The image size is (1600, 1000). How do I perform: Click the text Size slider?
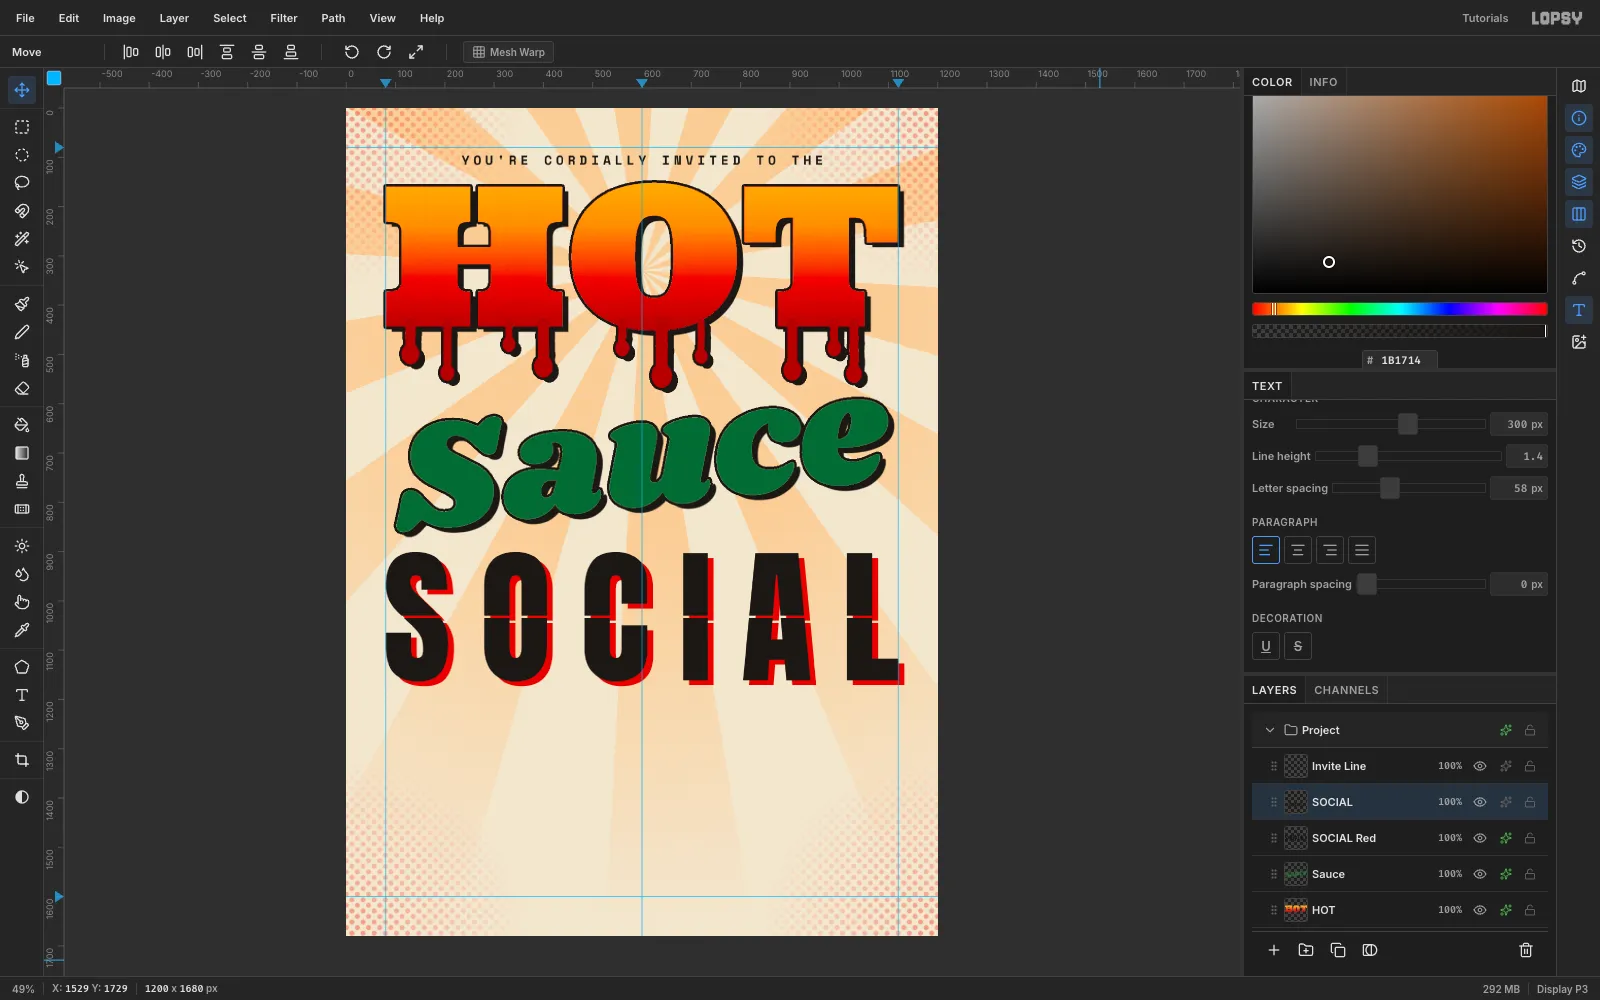pos(1391,424)
